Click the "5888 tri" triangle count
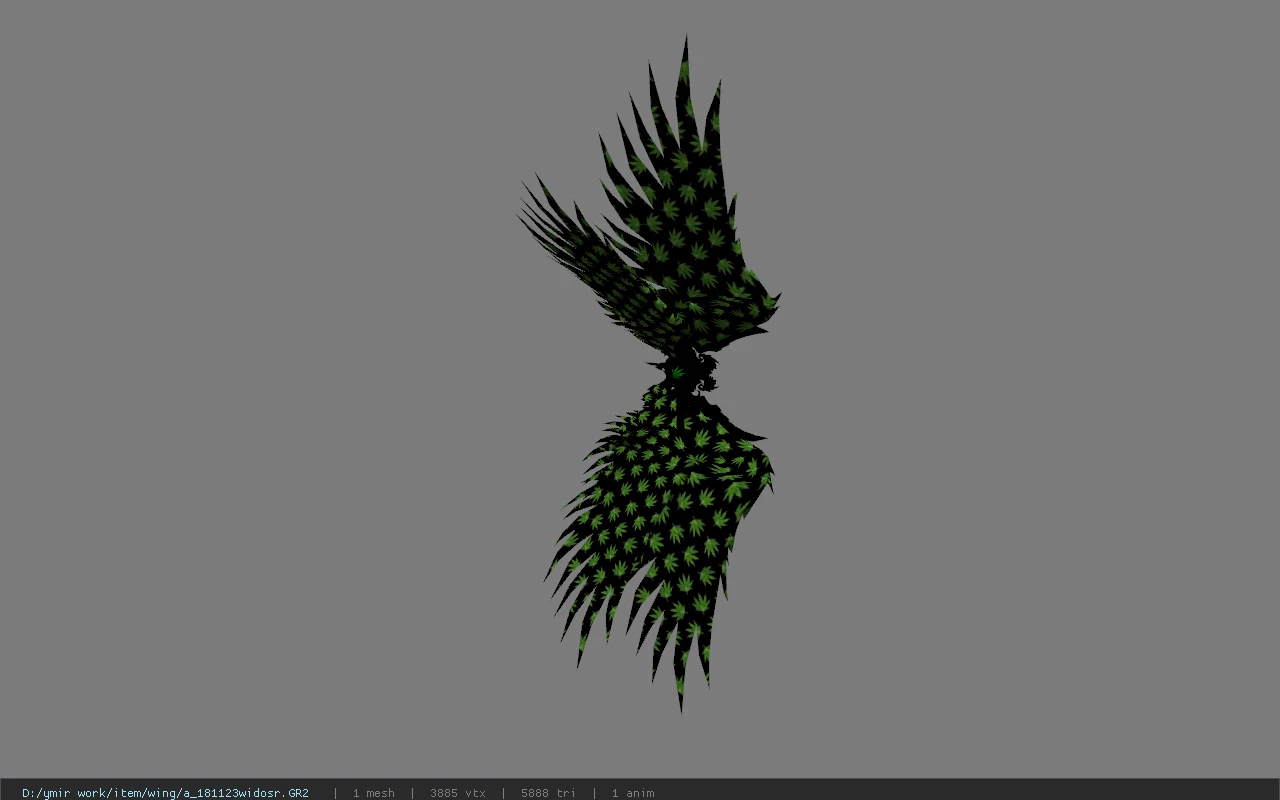Viewport: 1280px width, 800px height. tap(548, 793)
